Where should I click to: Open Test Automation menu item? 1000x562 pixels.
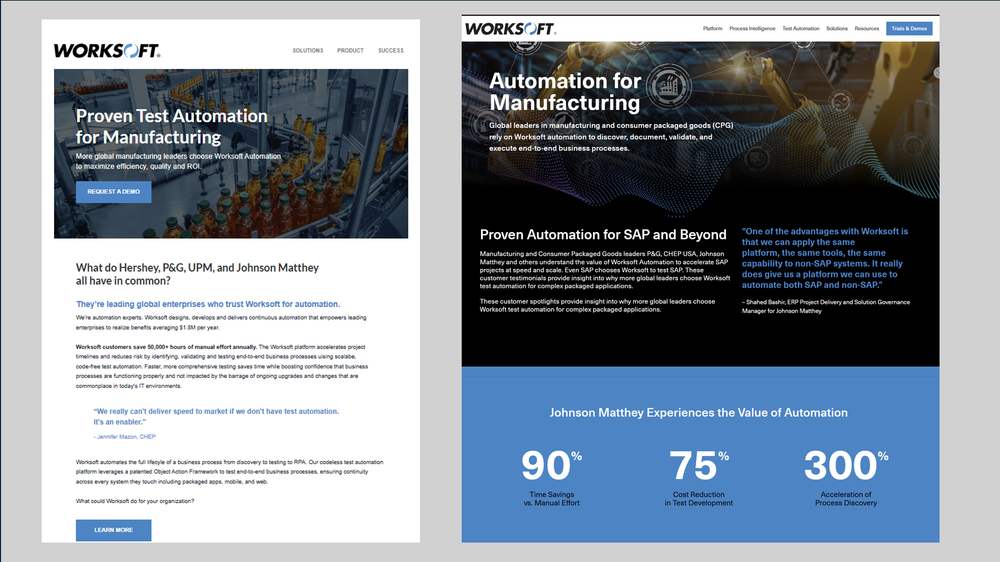[x=801, y=29]
